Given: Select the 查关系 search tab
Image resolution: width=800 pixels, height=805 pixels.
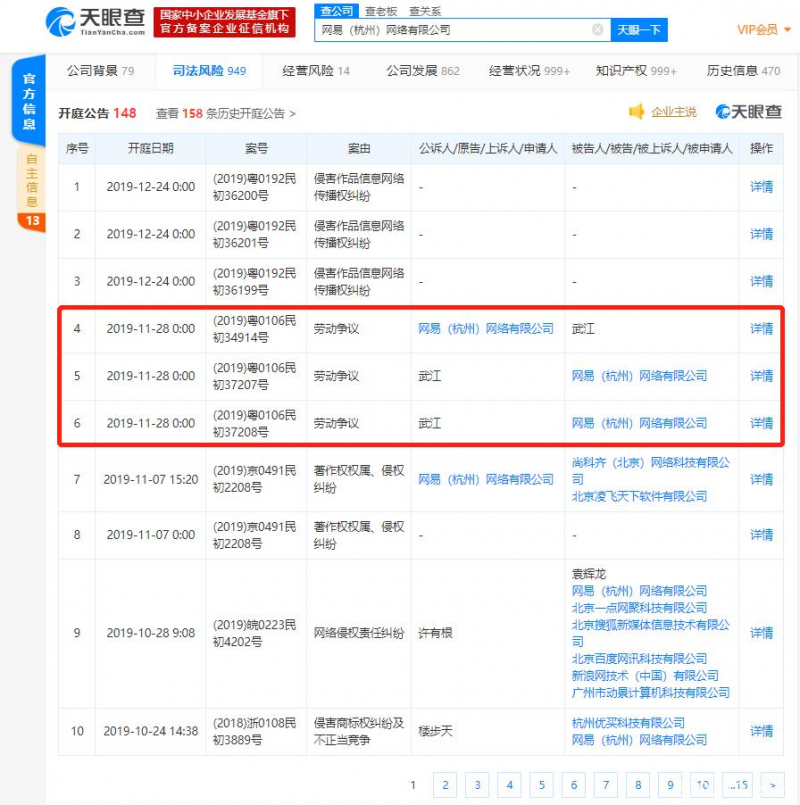Looking at the screenshot, I should [x=425, y=11].
